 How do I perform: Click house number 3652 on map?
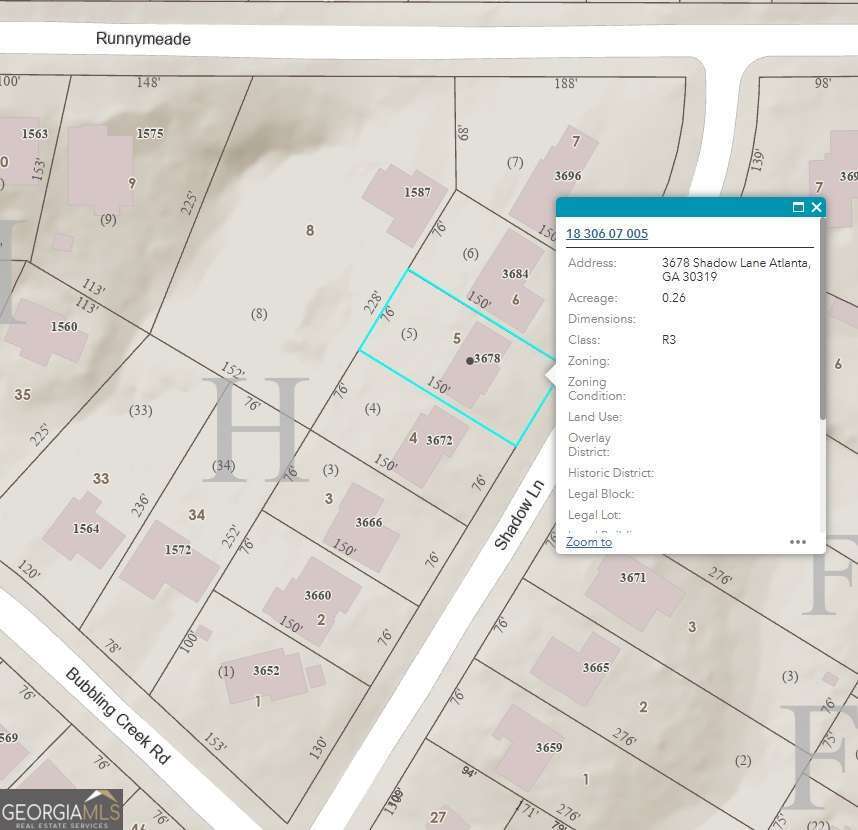click(266, 670)
